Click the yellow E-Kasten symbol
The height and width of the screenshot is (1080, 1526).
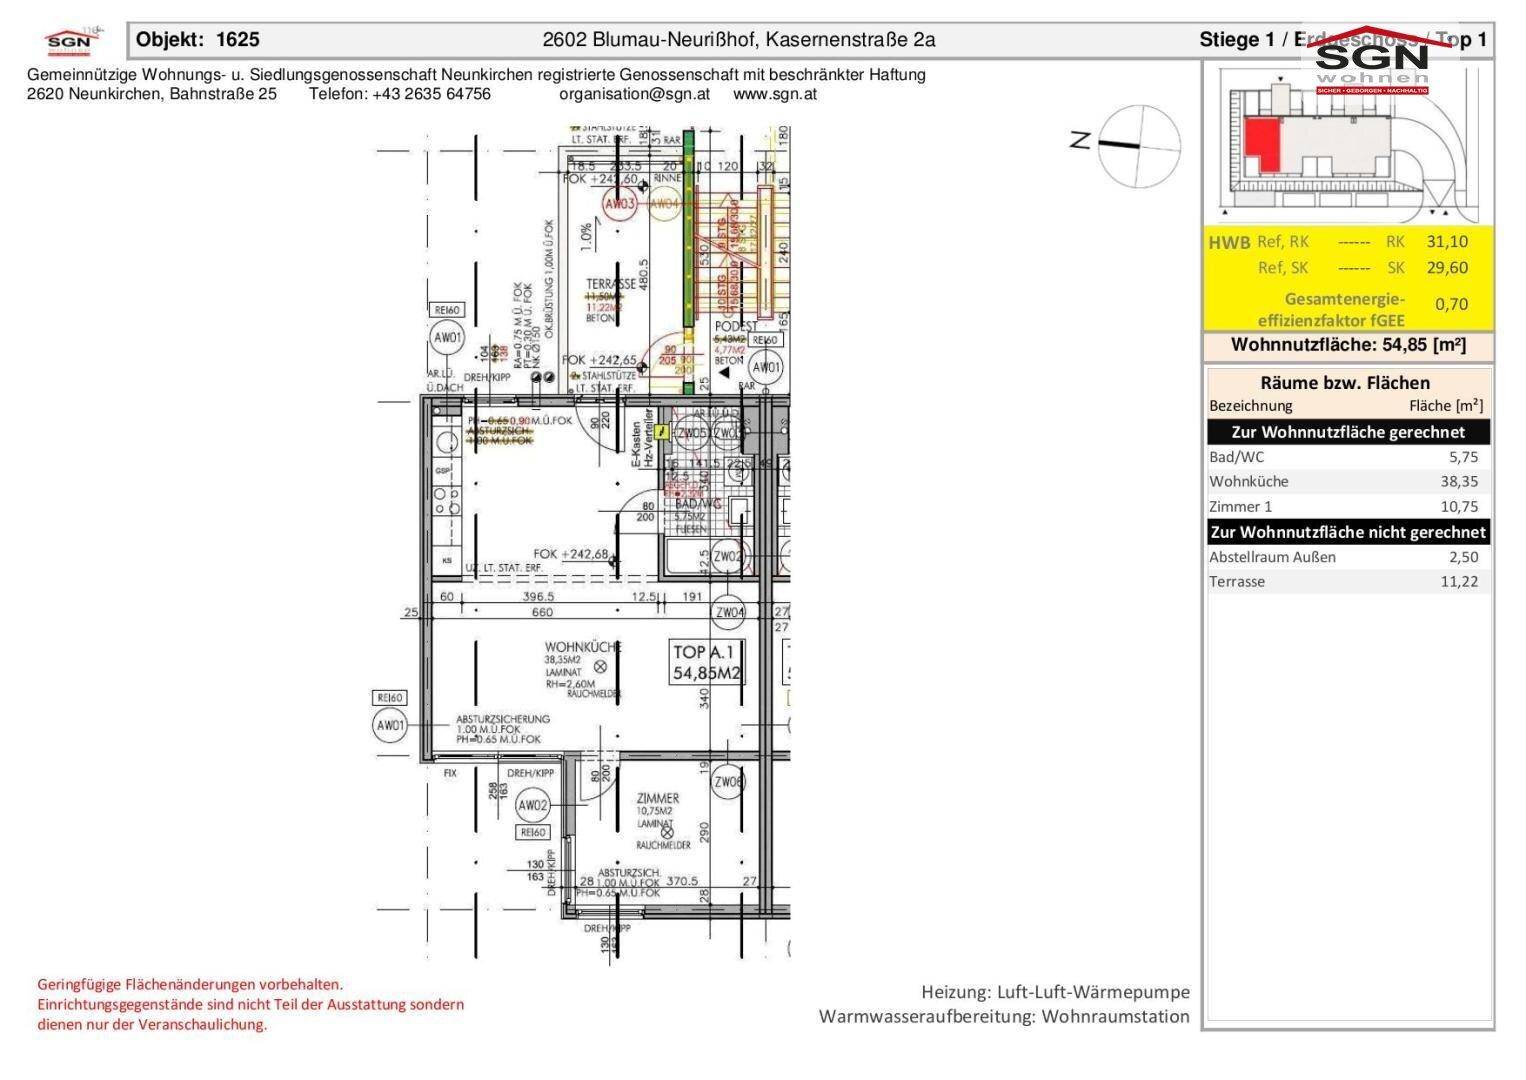pyautogui.click(x=661, y=432)
